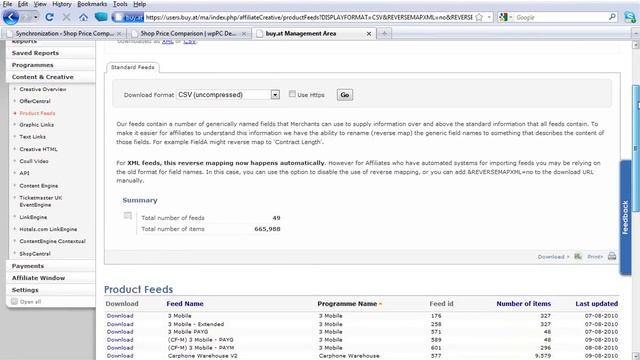Download the 3 Mobile - Extended feed

point(120,324)
